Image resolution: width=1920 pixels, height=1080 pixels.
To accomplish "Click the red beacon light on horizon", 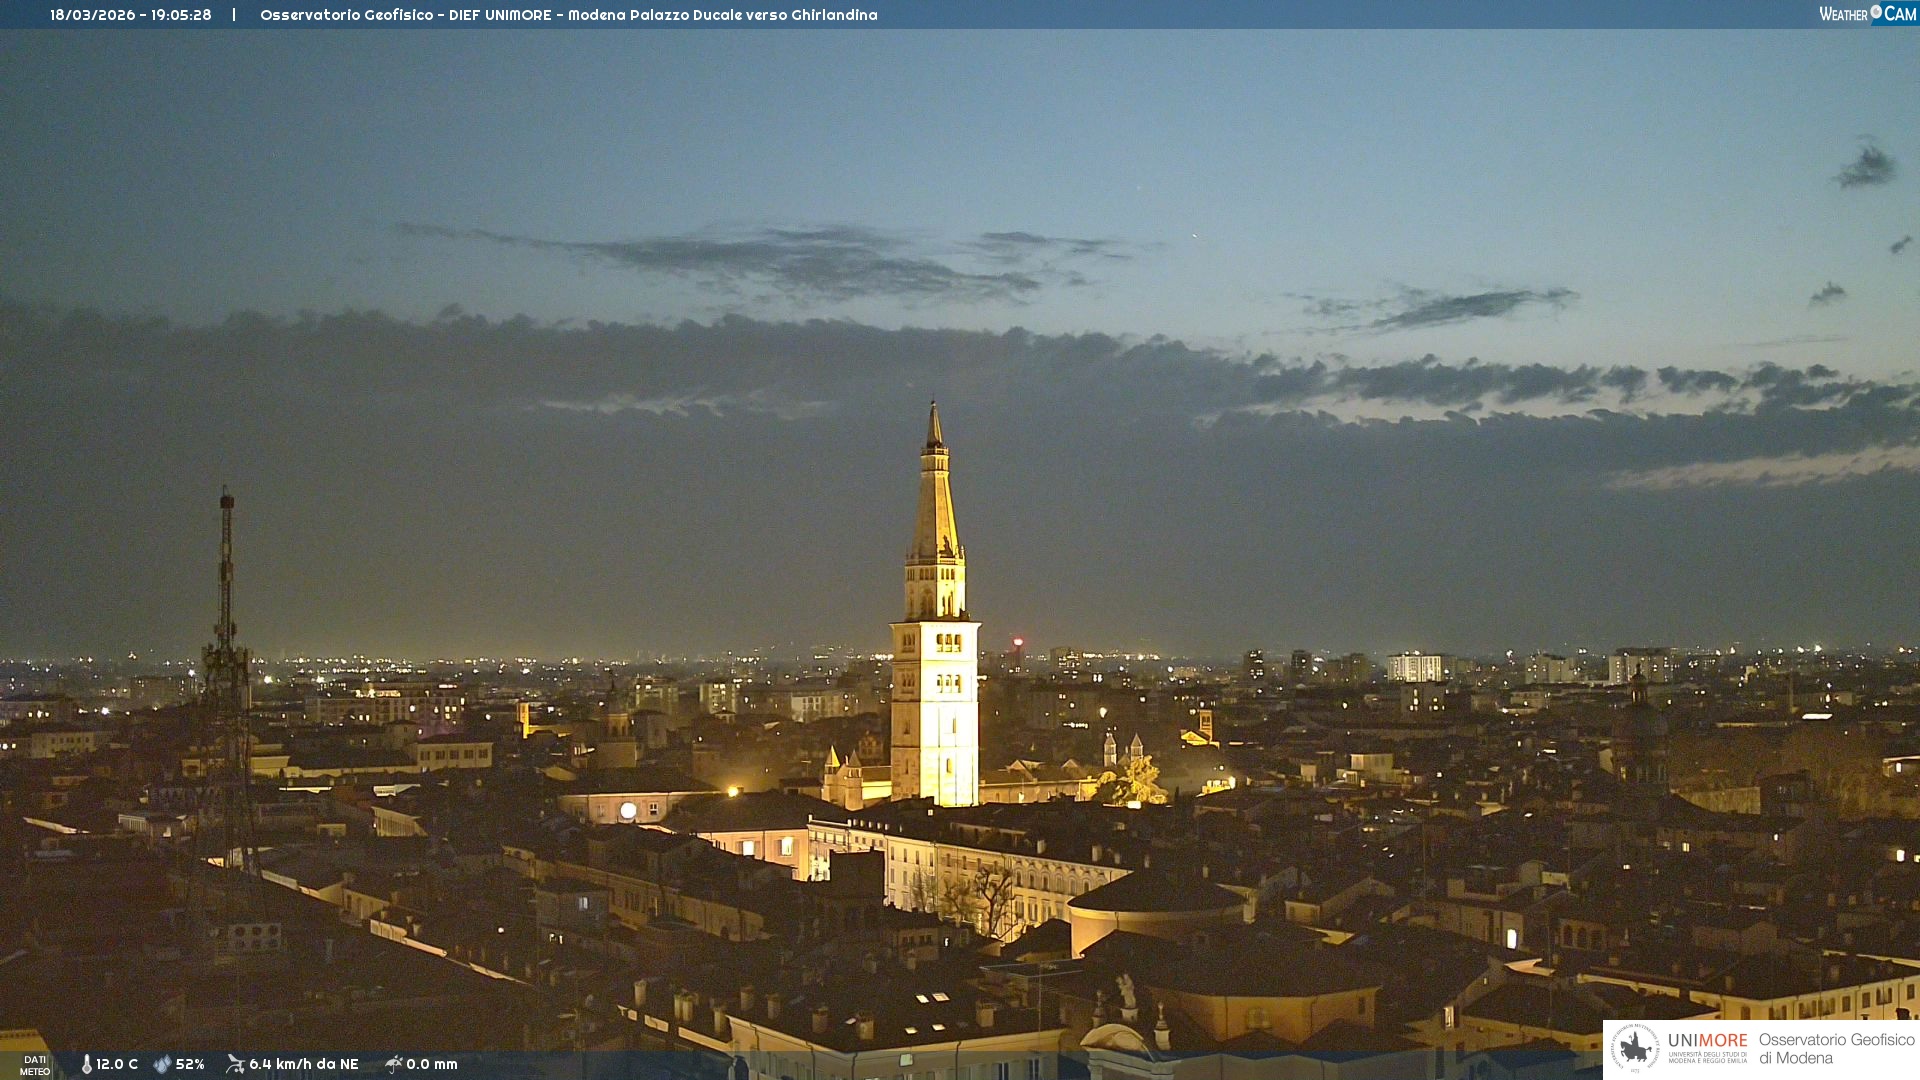I will tap(1018, 642).
